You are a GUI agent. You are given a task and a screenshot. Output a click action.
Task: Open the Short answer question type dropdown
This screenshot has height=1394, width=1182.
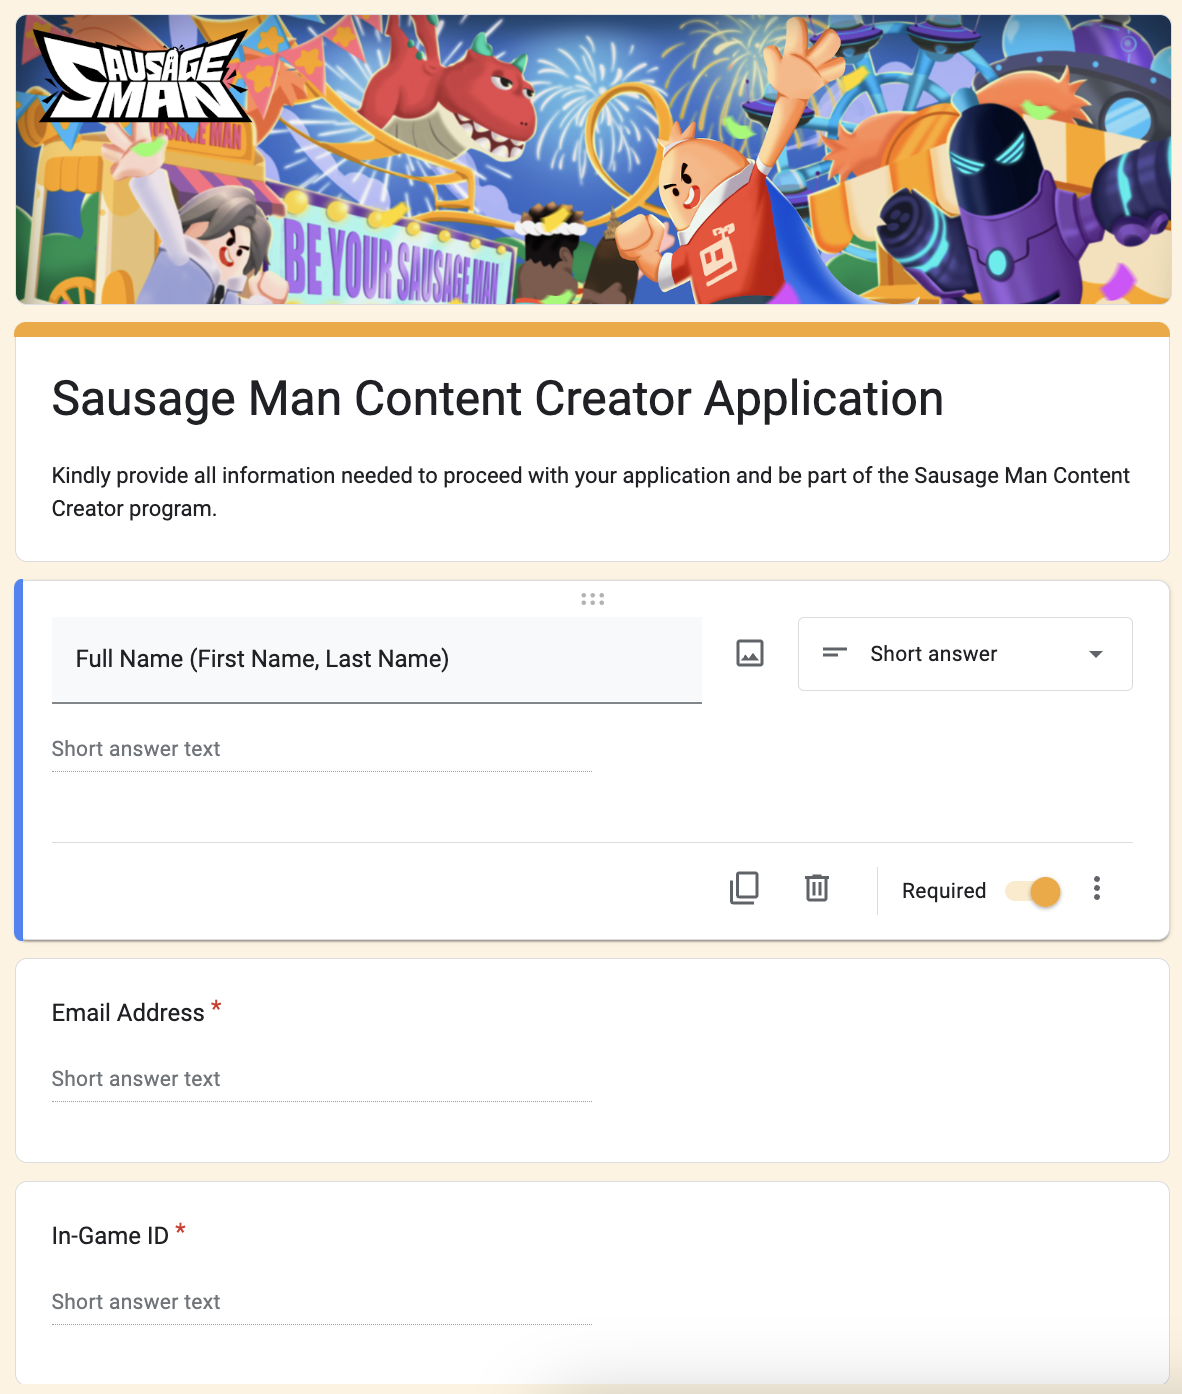click(x=964, y=654)
